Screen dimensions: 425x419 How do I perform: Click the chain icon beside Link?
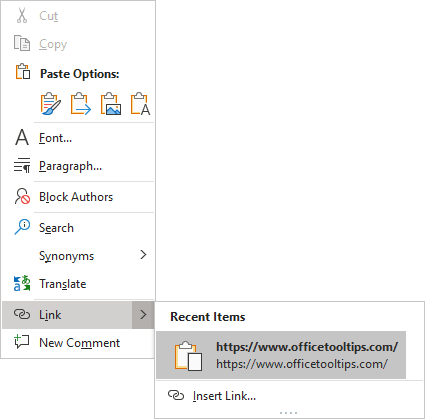[22, 314]
